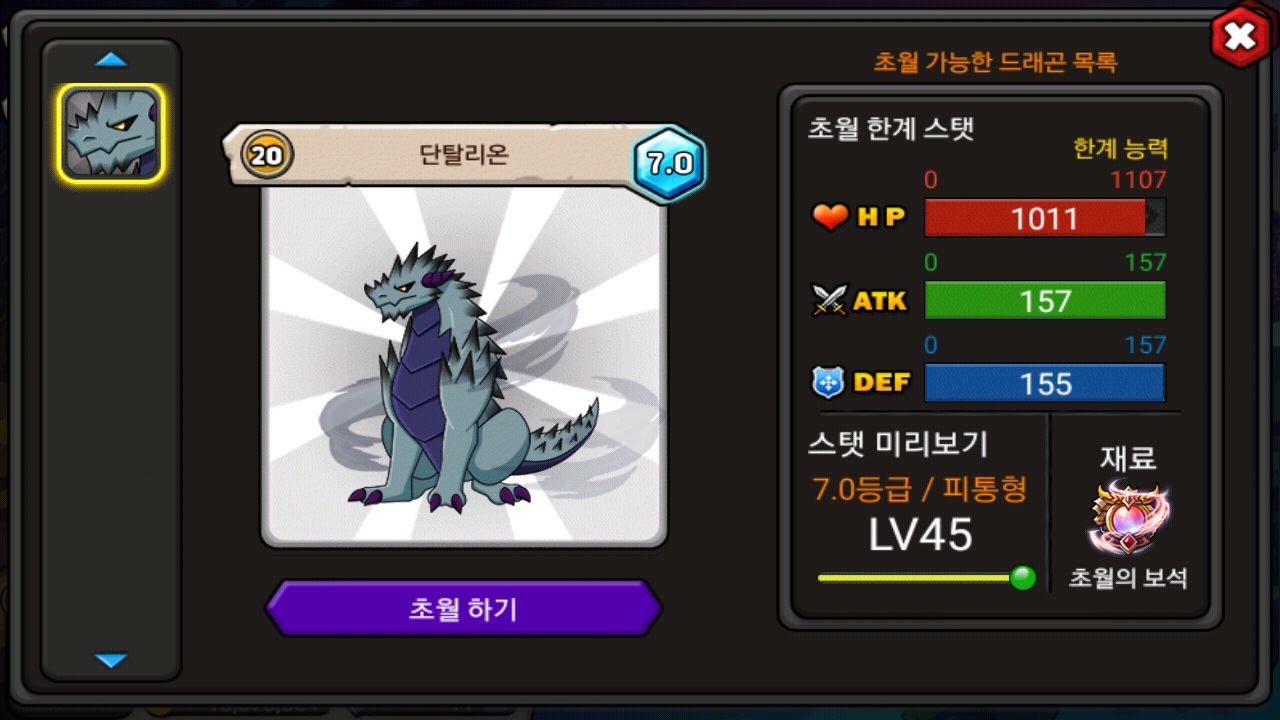
Task: Click the 7.0등급 / 피통형 orange text
Action: pos(919,489)
